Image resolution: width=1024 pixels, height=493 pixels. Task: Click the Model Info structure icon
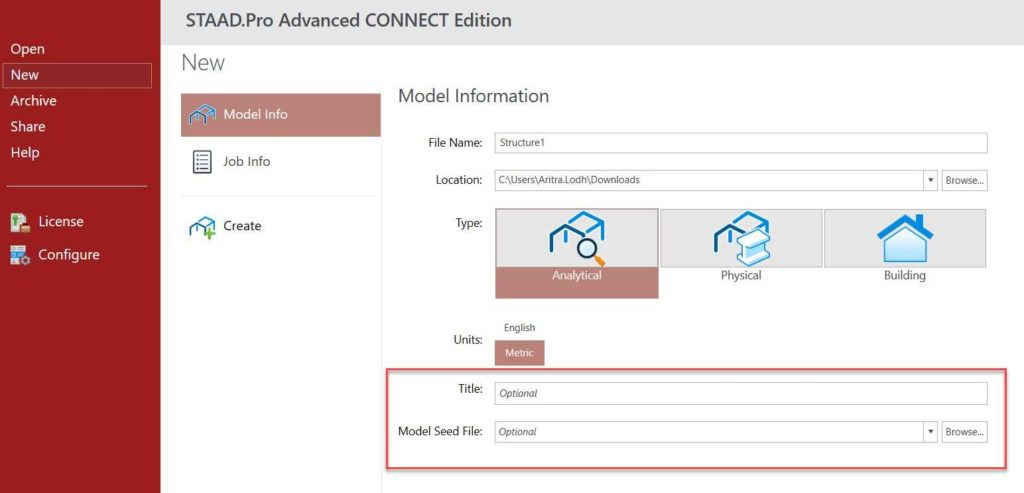click(202, 115)
